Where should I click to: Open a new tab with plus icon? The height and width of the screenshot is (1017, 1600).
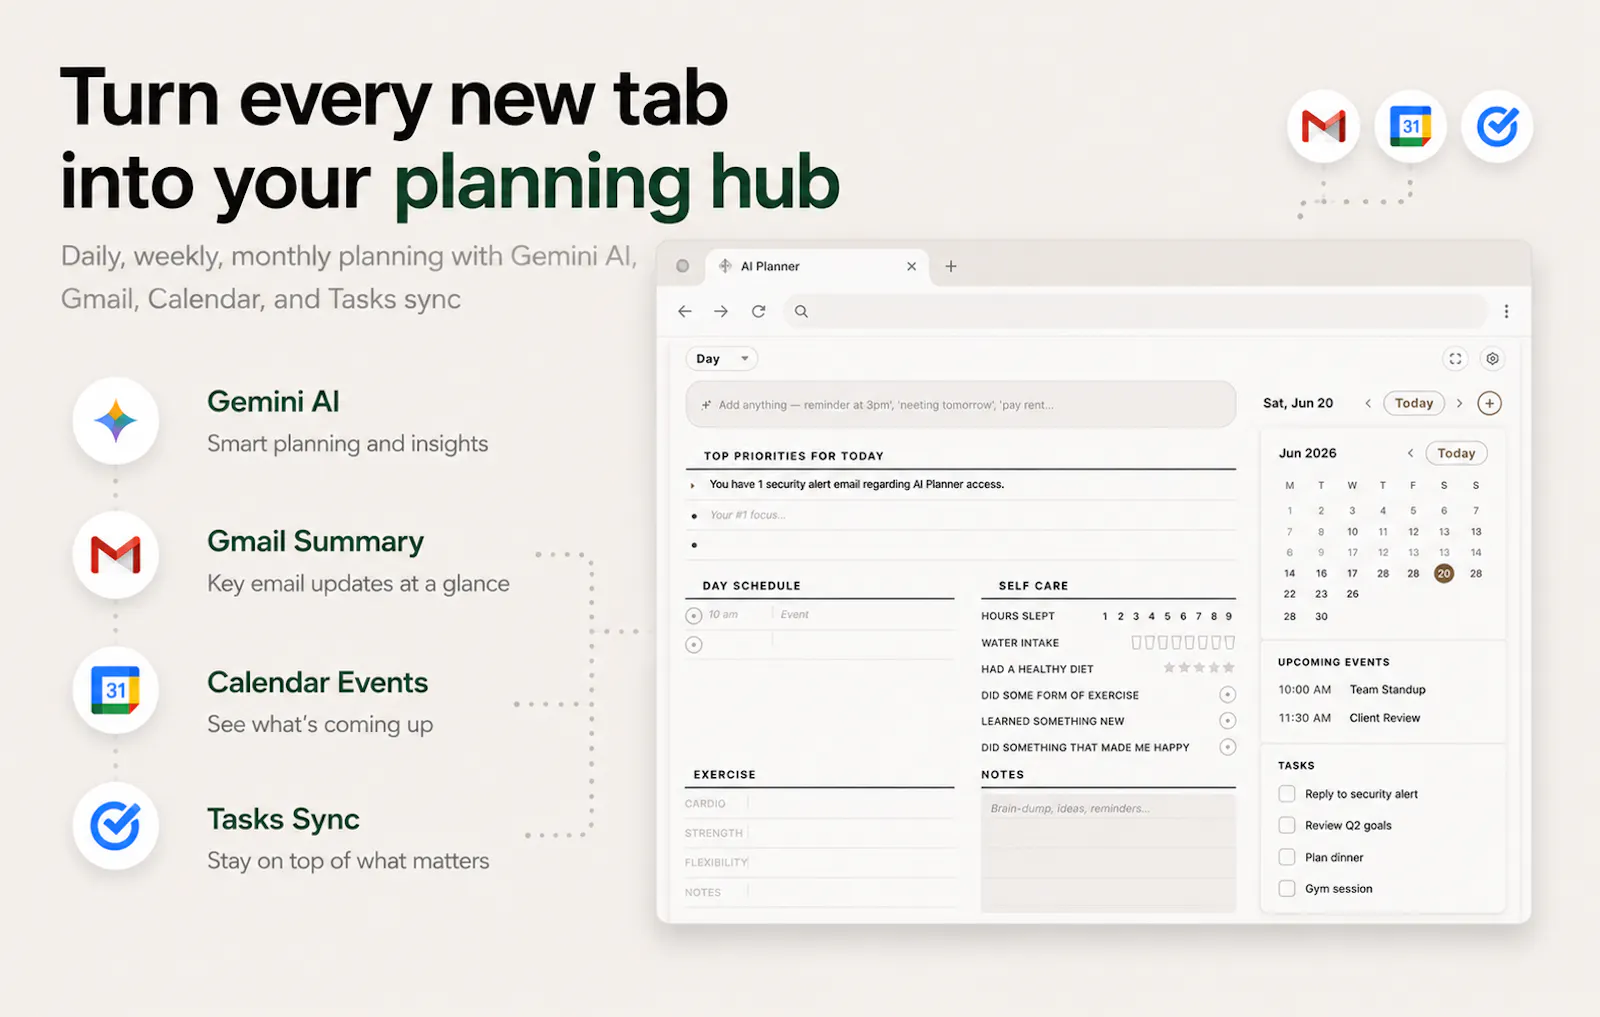coord(951,266)
